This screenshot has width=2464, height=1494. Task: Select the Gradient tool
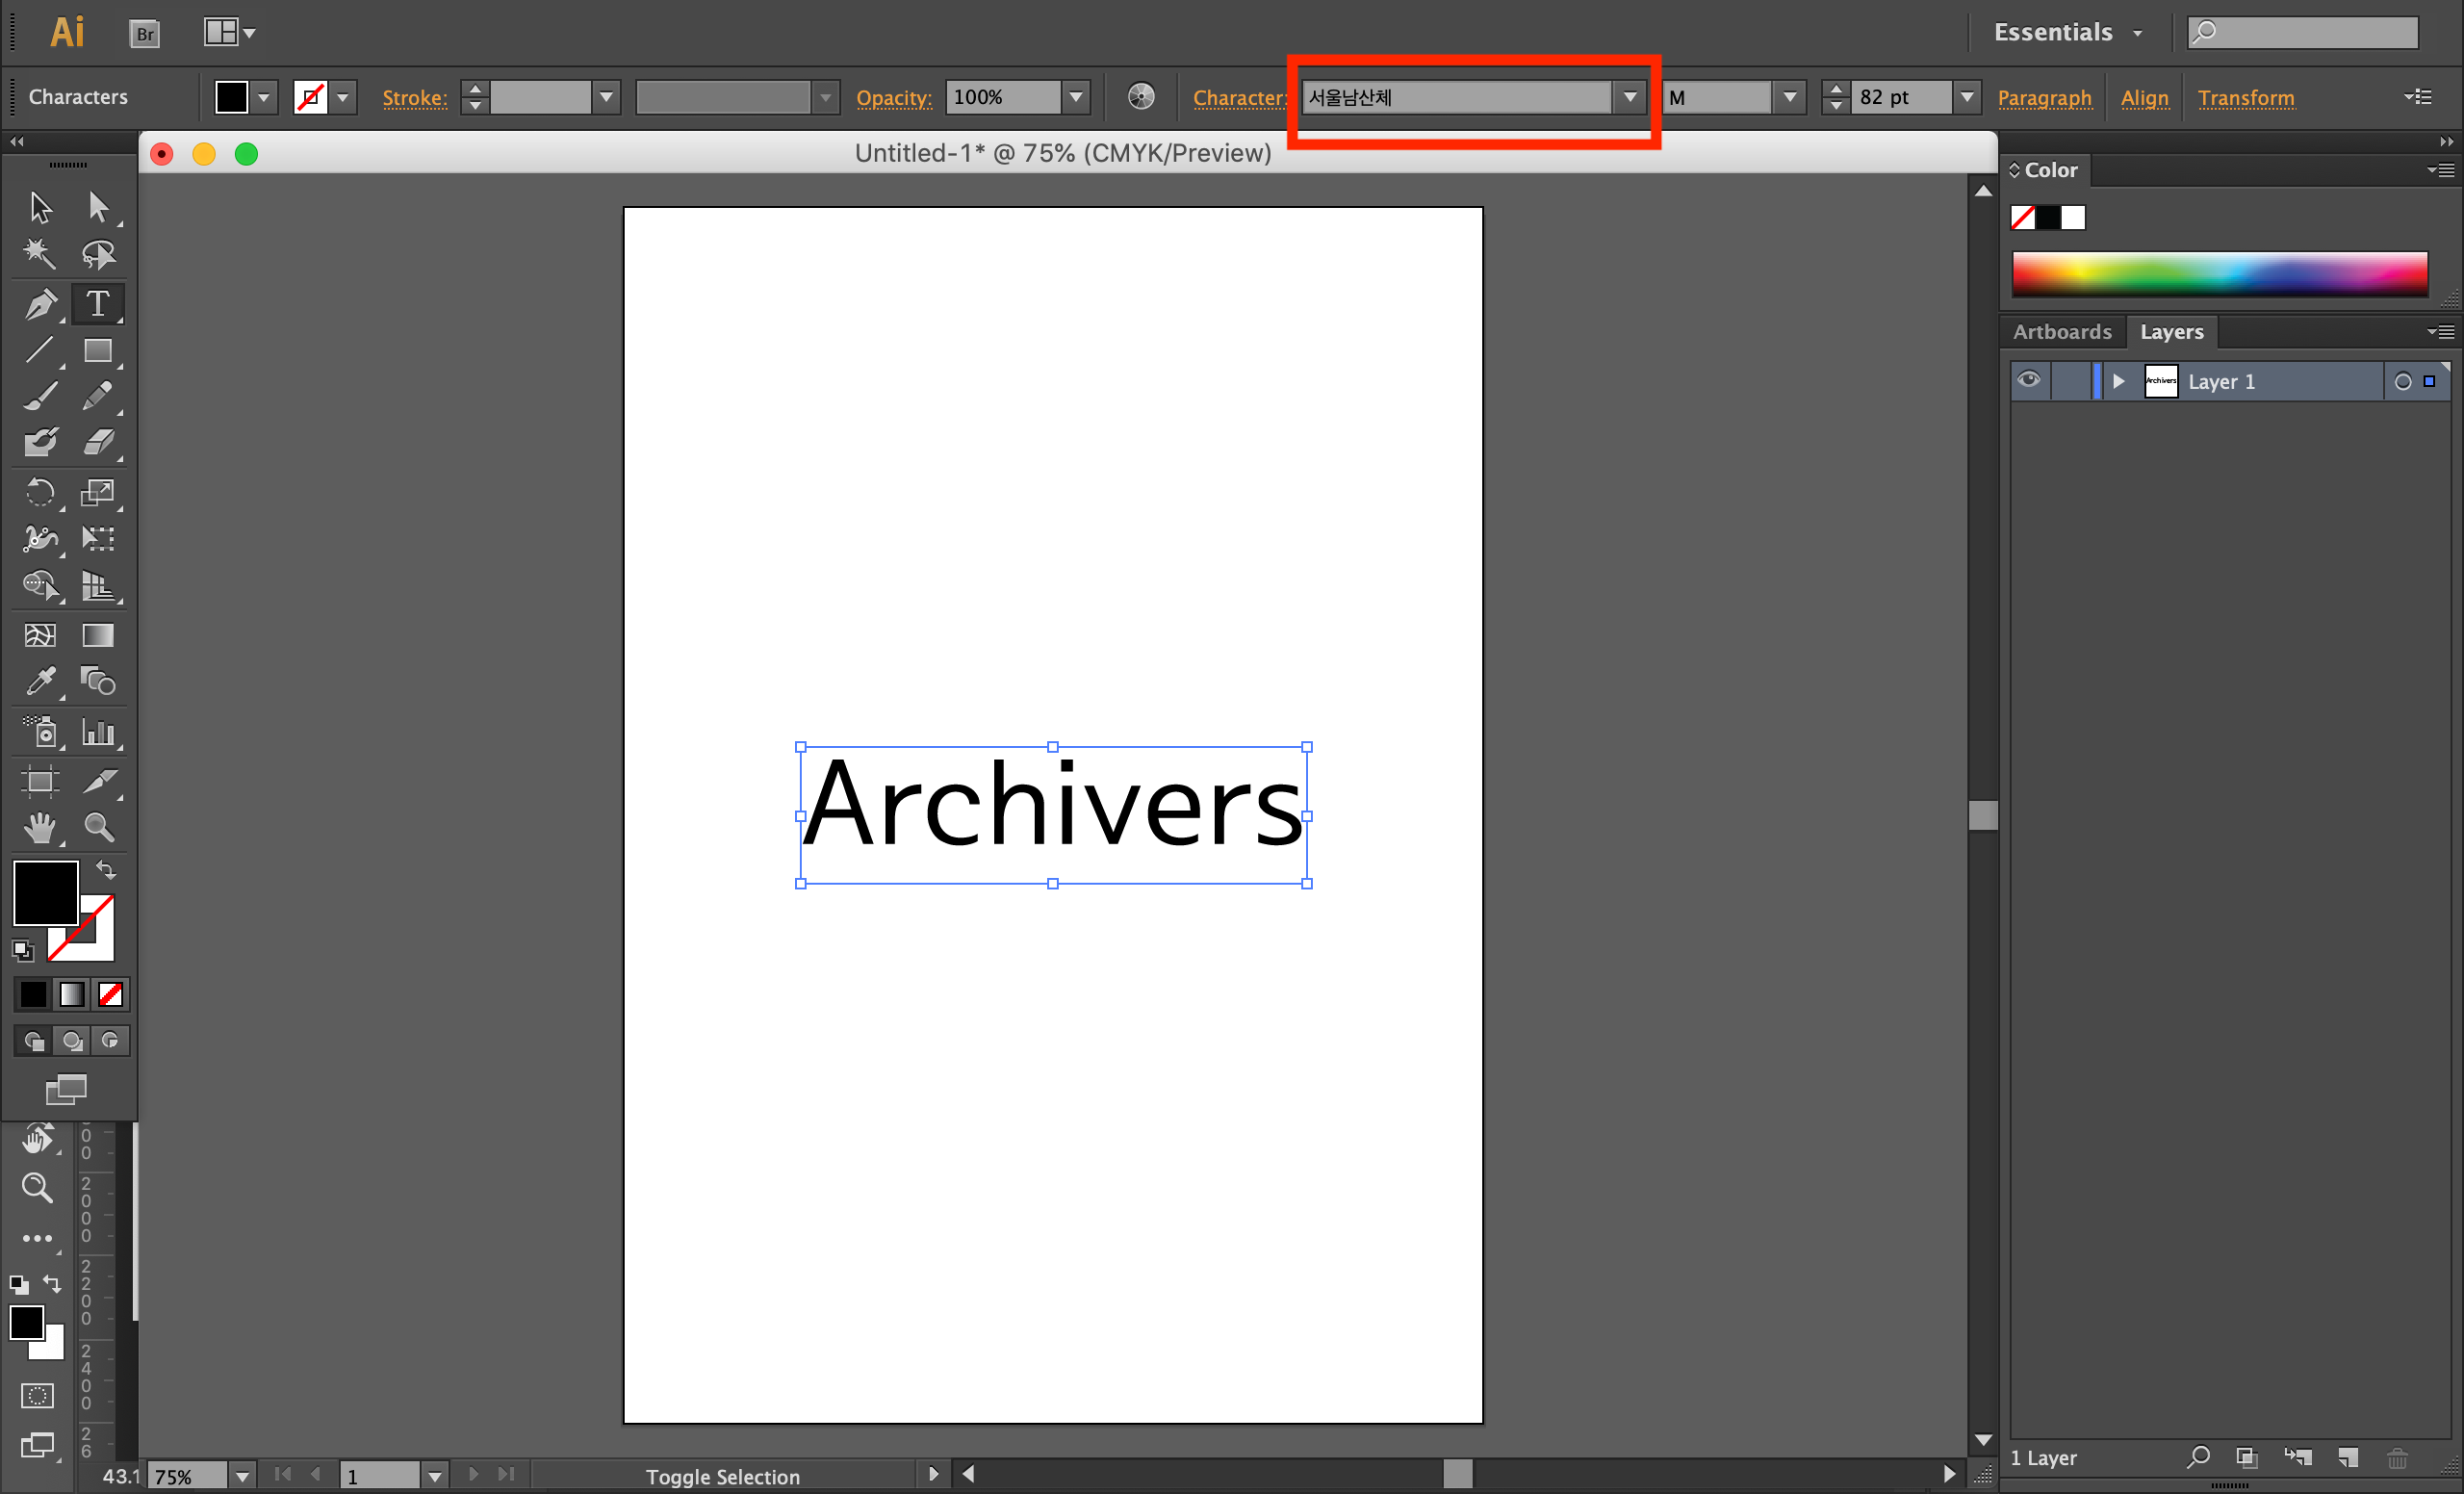click(x=98, y=636)
